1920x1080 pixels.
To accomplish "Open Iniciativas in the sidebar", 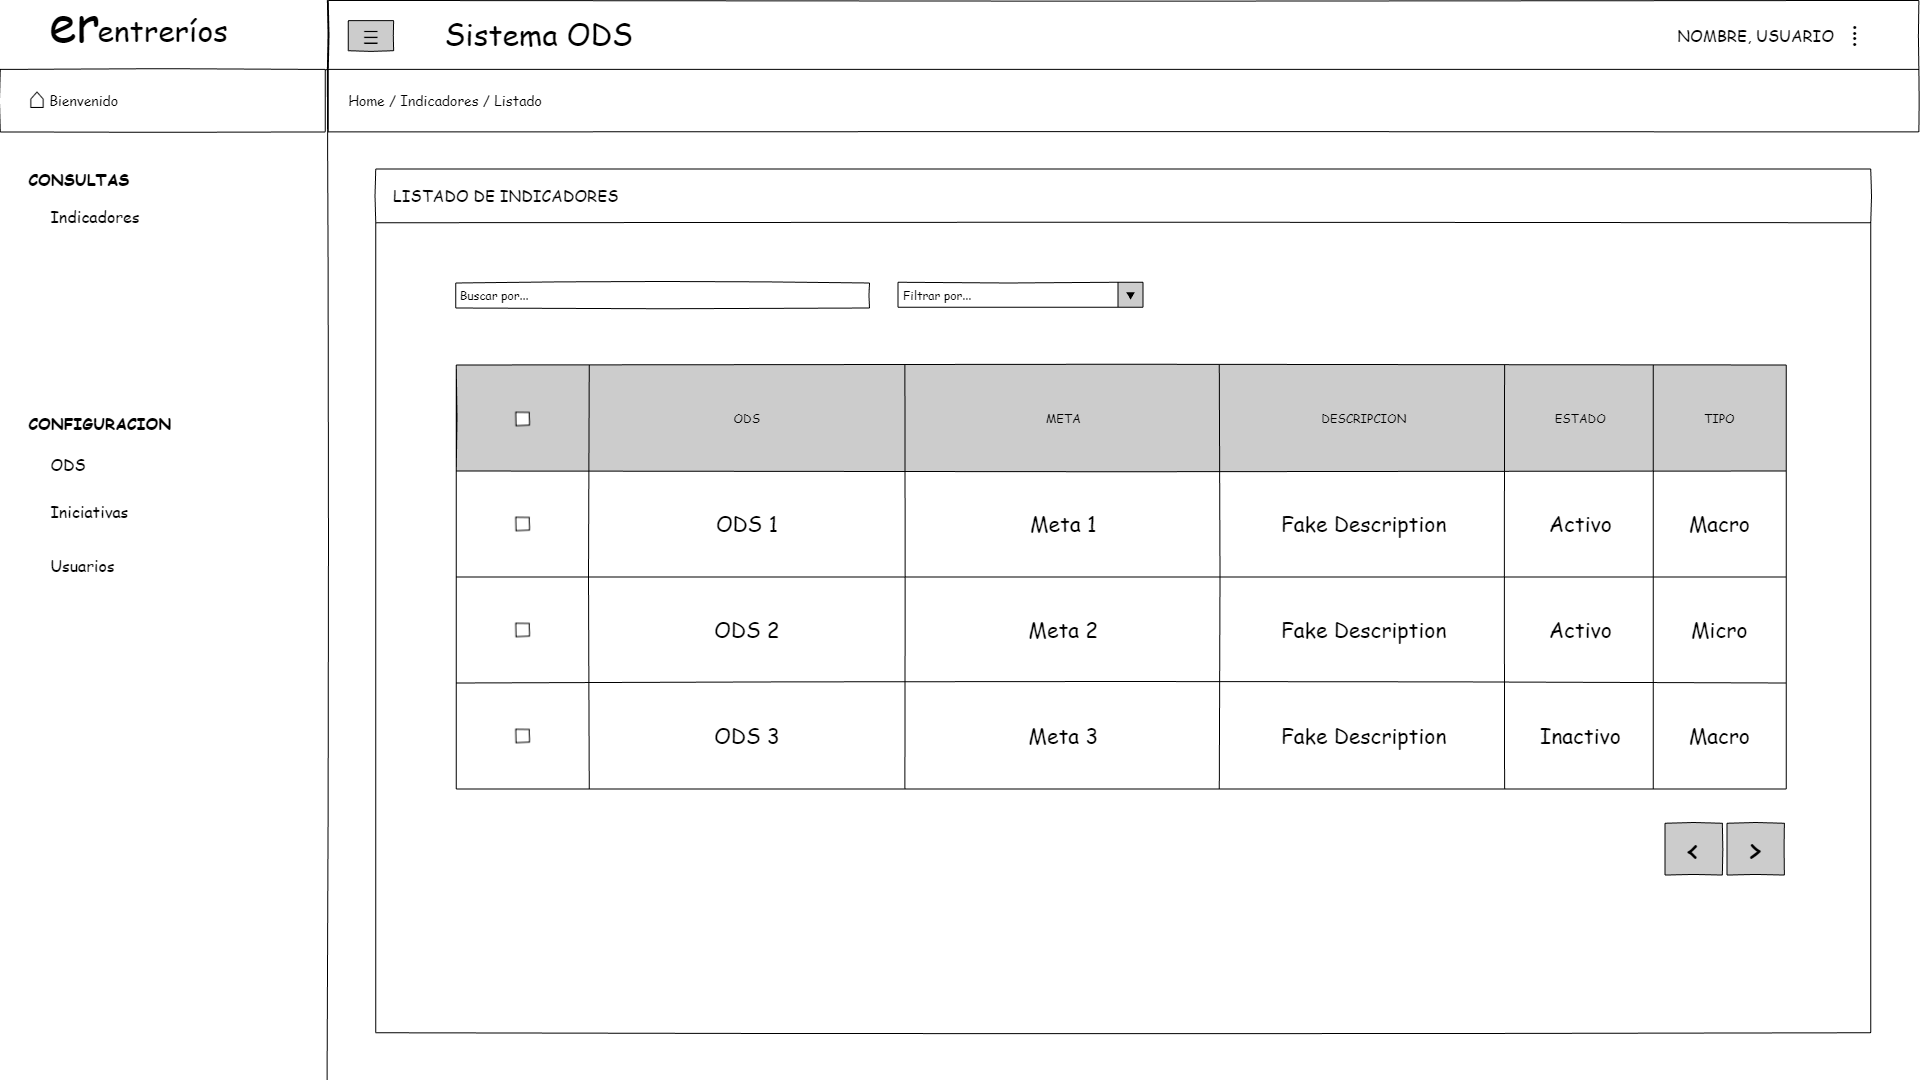I will [89, 513].
